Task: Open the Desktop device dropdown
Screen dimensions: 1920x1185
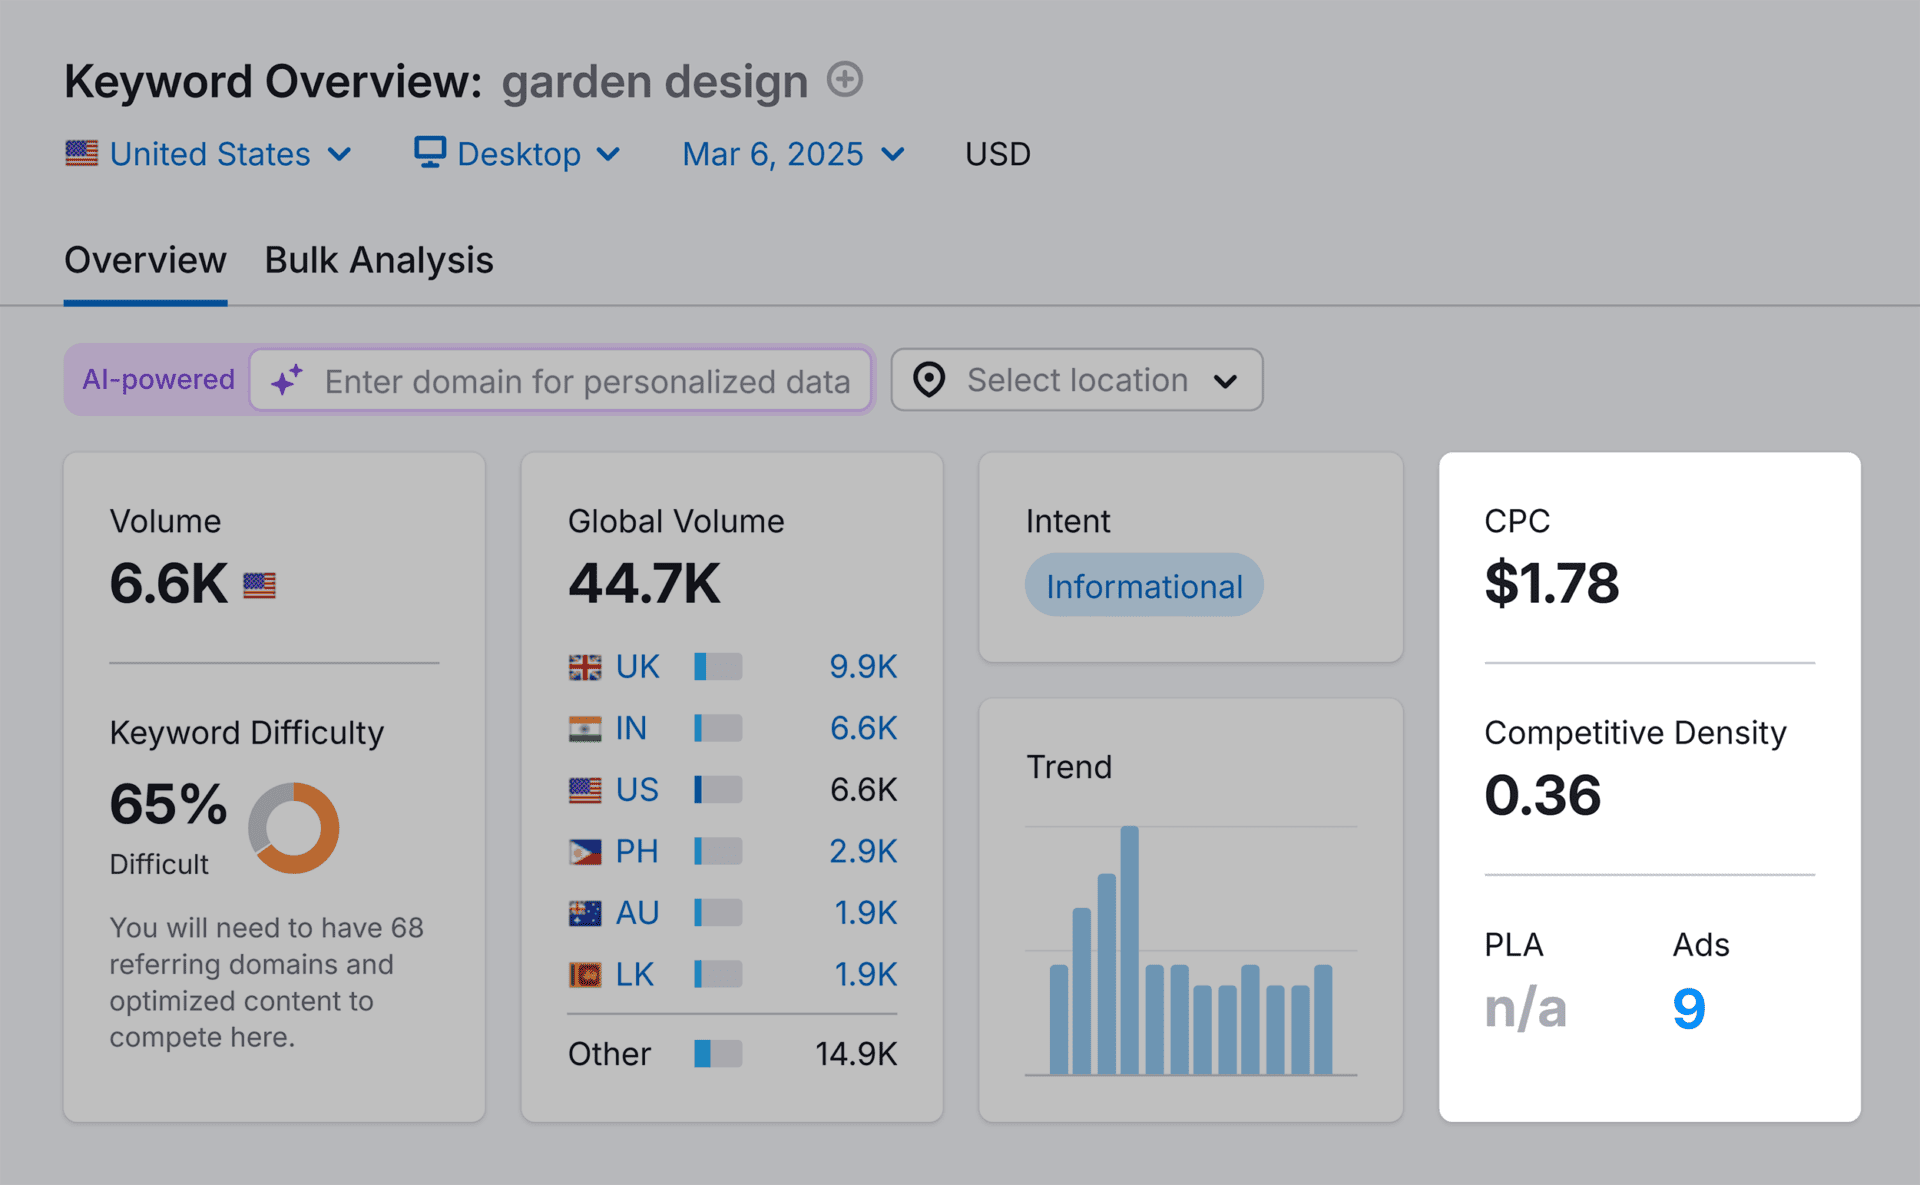Action: [520, 154]
